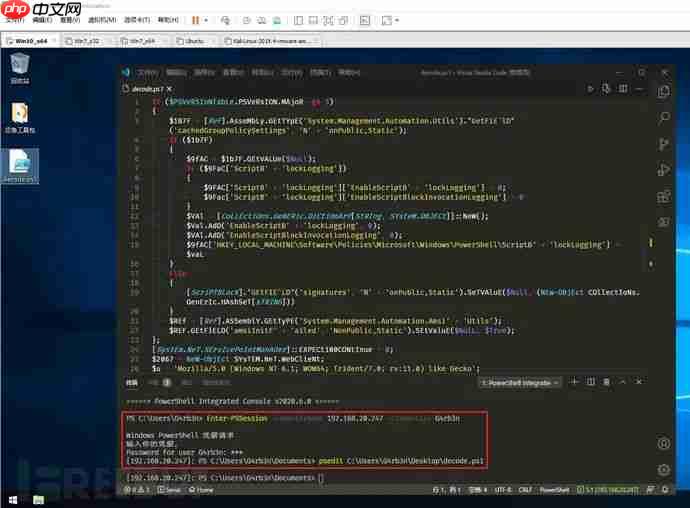The width and height of the screenshot is (690, 508).
Task: Select the decode.ps1 file on the desktop
Action: click(x=20, y=166)
